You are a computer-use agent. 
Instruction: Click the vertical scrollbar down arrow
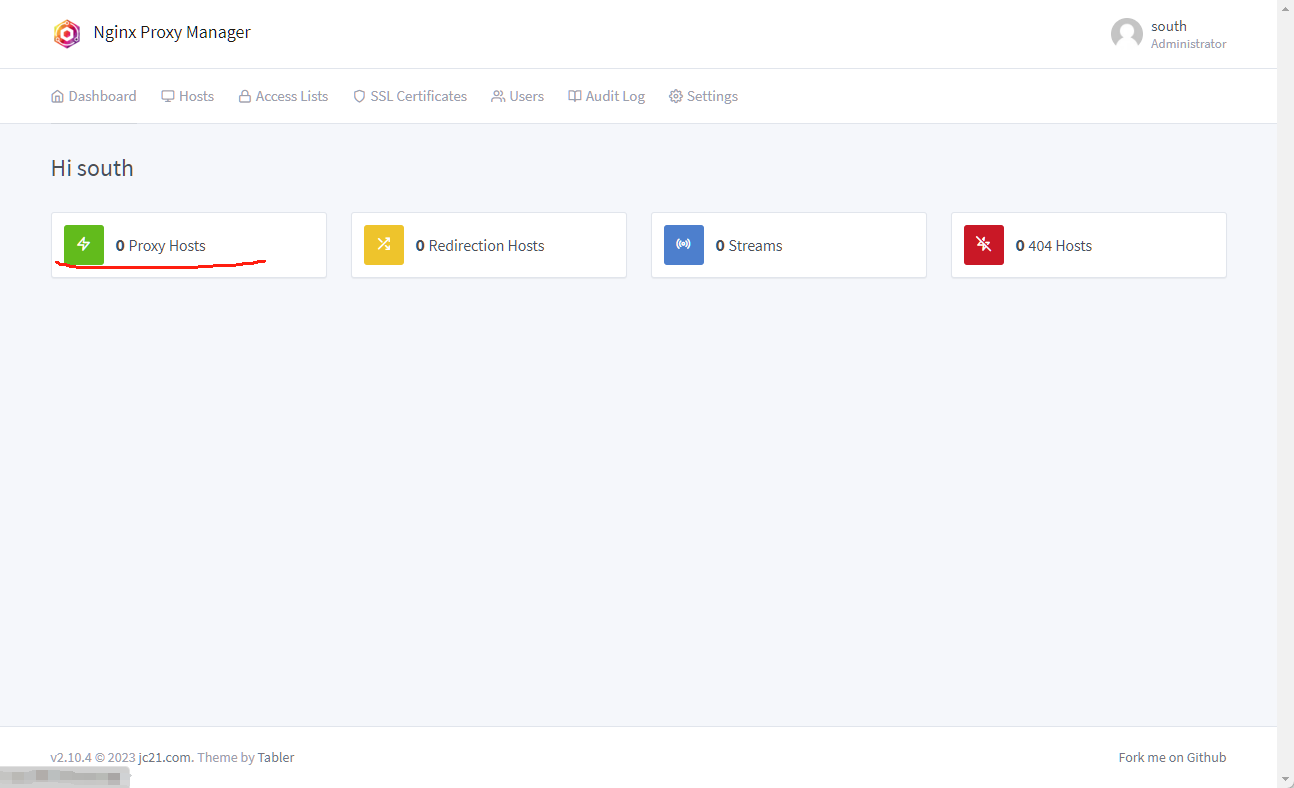tap(1285, 779)
